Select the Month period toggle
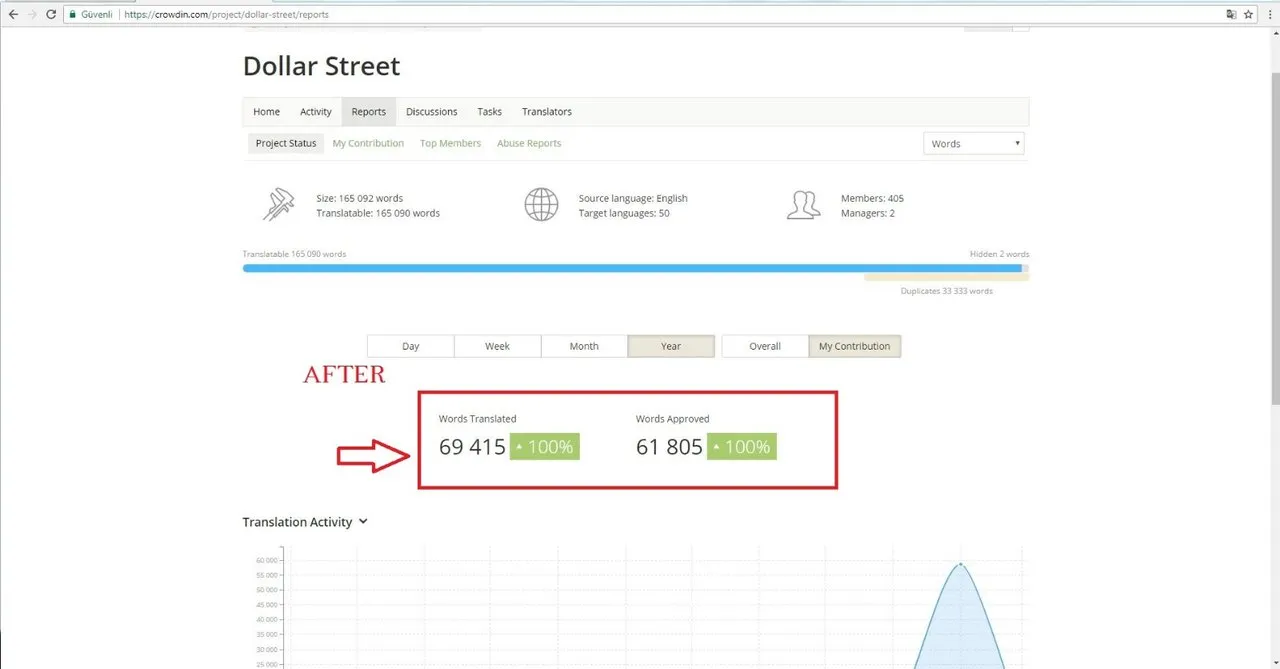The height and width of the screenshot is (669, 1280). 584,346
